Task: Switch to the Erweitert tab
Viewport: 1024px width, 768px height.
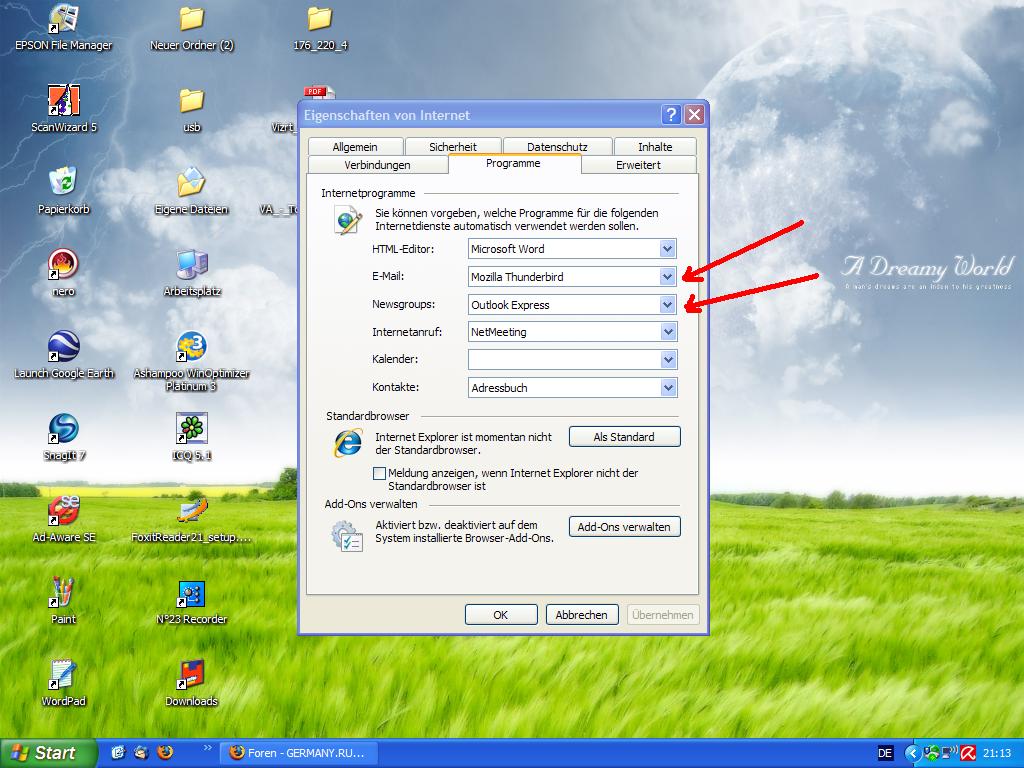Action: point(638,165)
